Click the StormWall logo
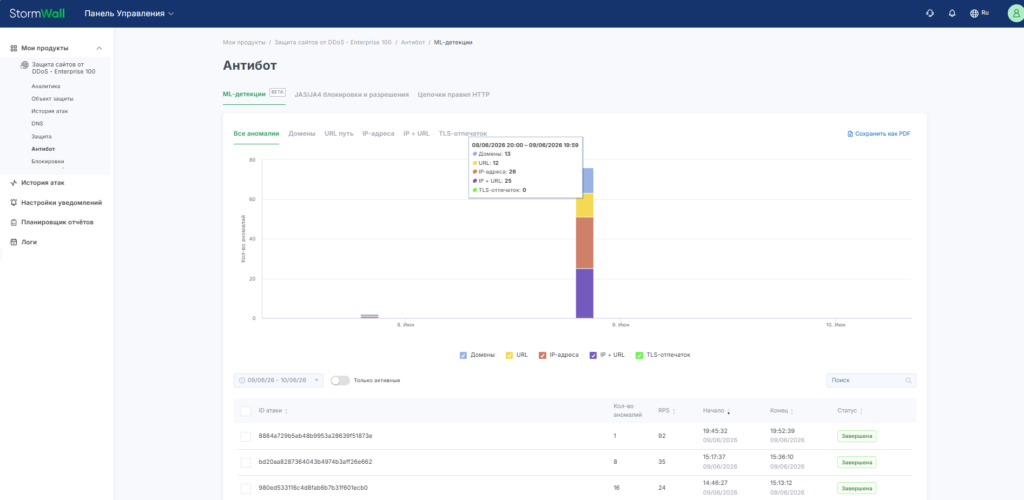The height and width of the screenshot is (500, 1024). 37,13
